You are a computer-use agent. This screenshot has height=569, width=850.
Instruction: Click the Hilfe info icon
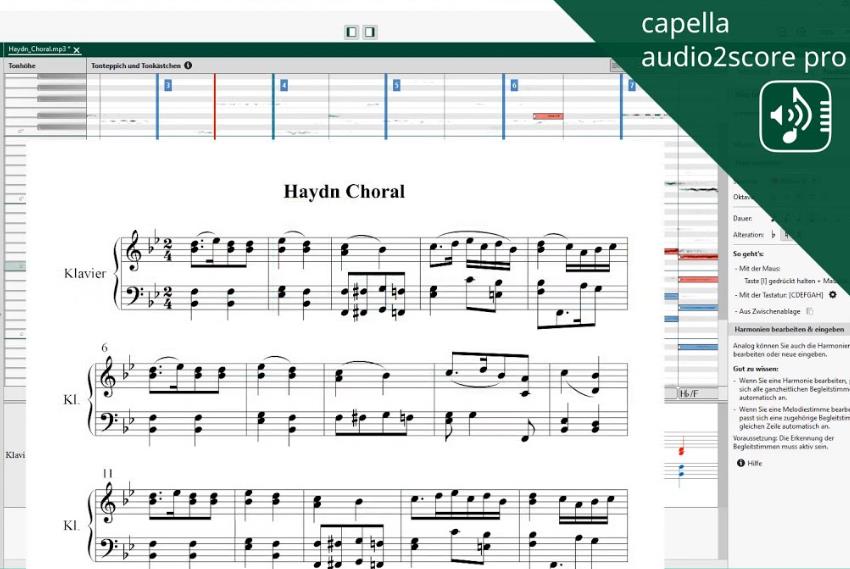coord(740,463)
